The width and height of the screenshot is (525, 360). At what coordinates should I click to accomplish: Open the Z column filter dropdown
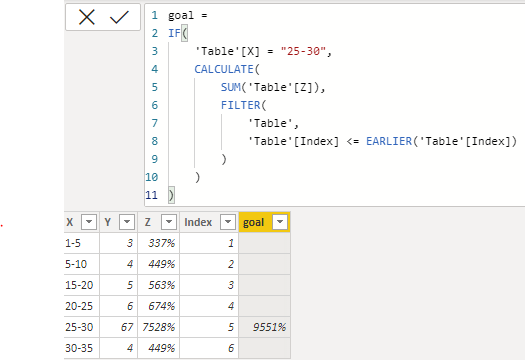(x=169, y=222)
